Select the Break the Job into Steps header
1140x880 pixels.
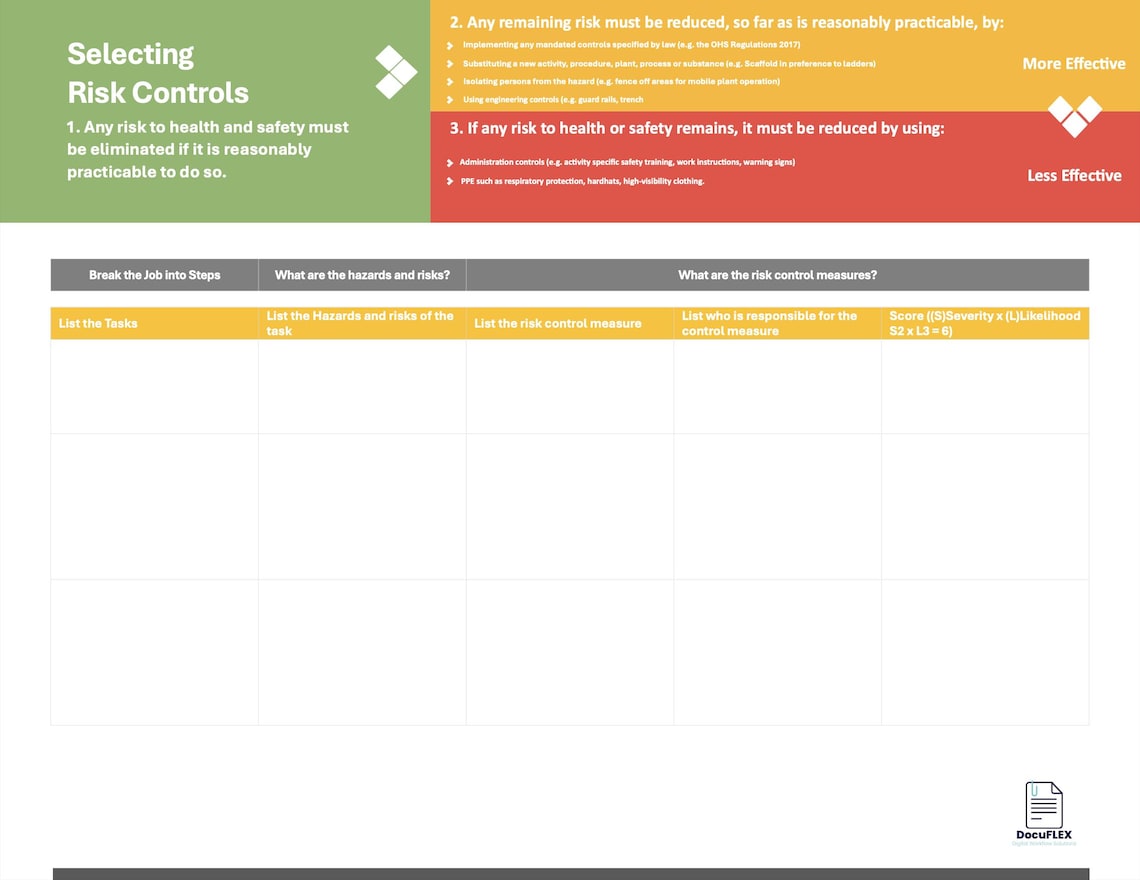point(154,274)
